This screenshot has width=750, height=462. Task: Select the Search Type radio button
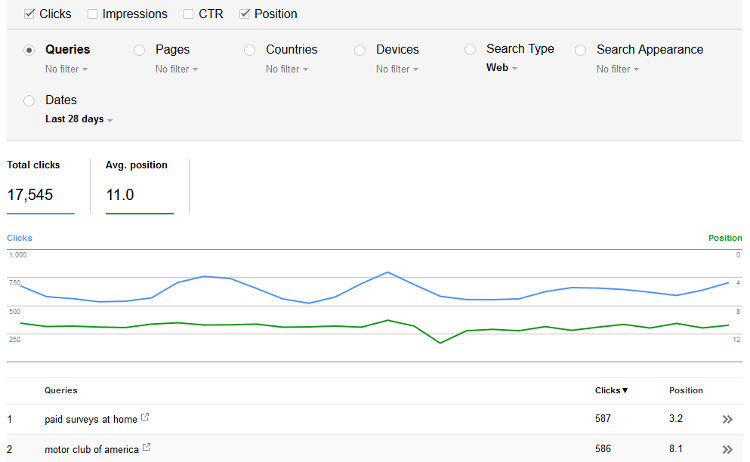coord(470,49)
